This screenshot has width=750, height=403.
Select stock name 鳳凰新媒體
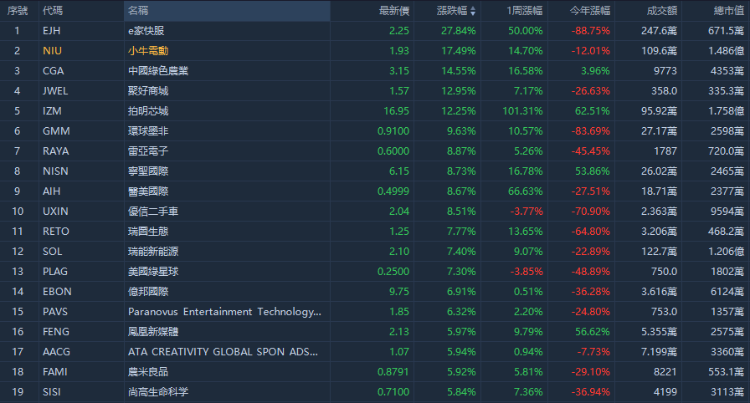pos(153,332)
